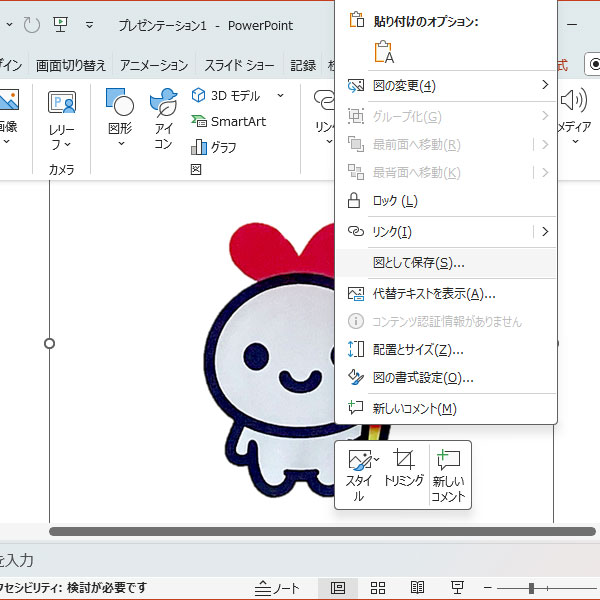Switch to Reading view icon
600x600 pixels.
point(417,587)
